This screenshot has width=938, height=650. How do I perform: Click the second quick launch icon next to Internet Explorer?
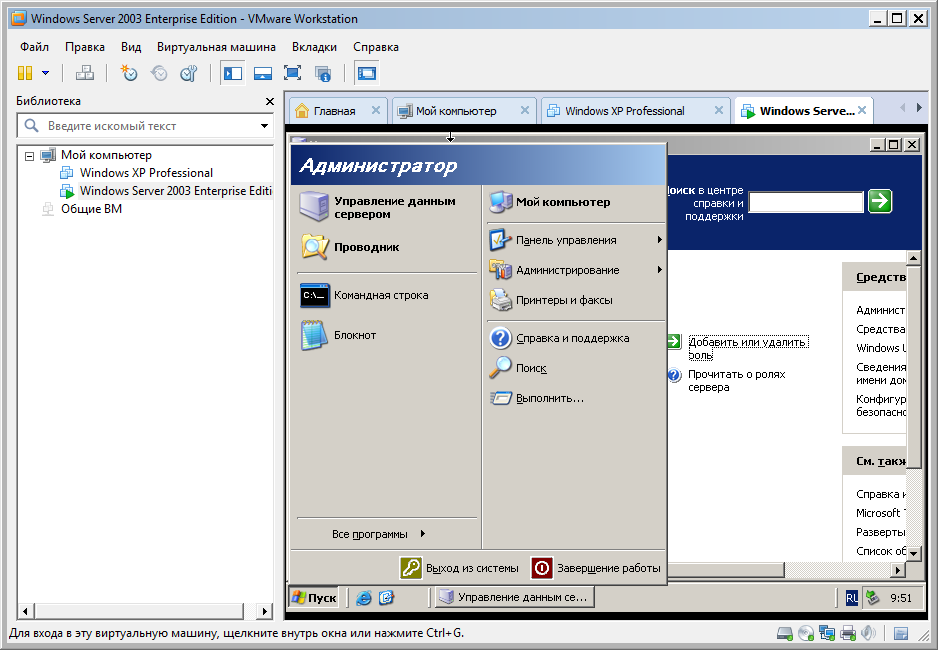[386, 597]
